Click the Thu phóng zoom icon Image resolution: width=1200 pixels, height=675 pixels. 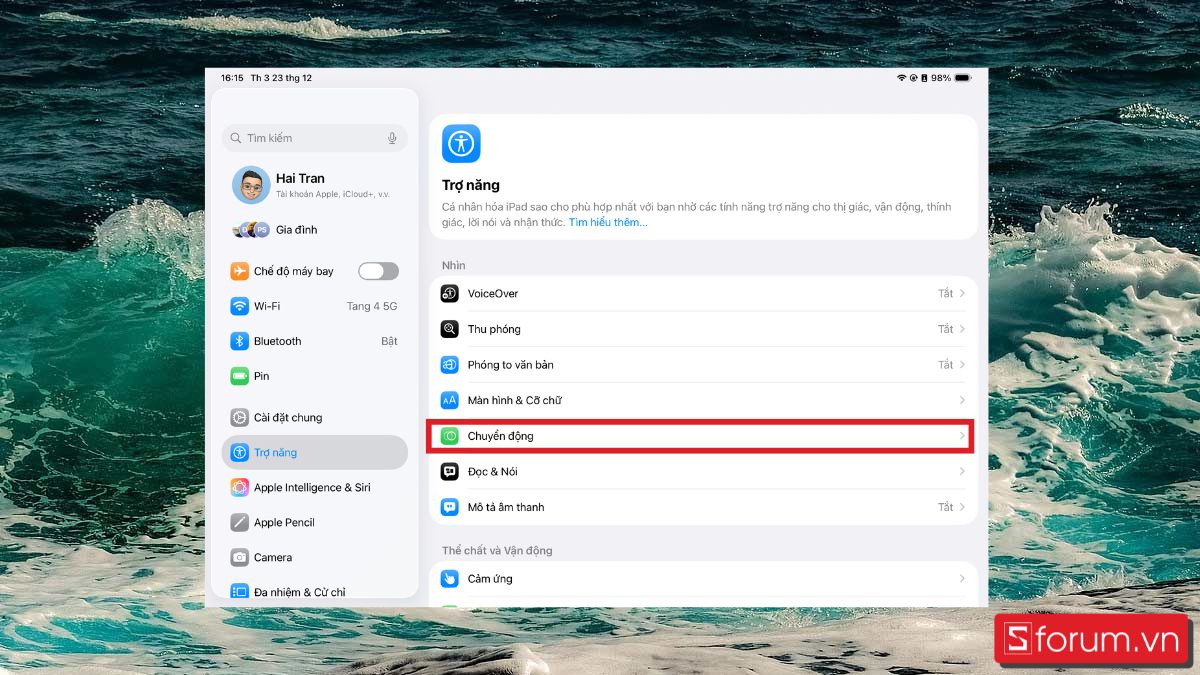pos(450,329)
